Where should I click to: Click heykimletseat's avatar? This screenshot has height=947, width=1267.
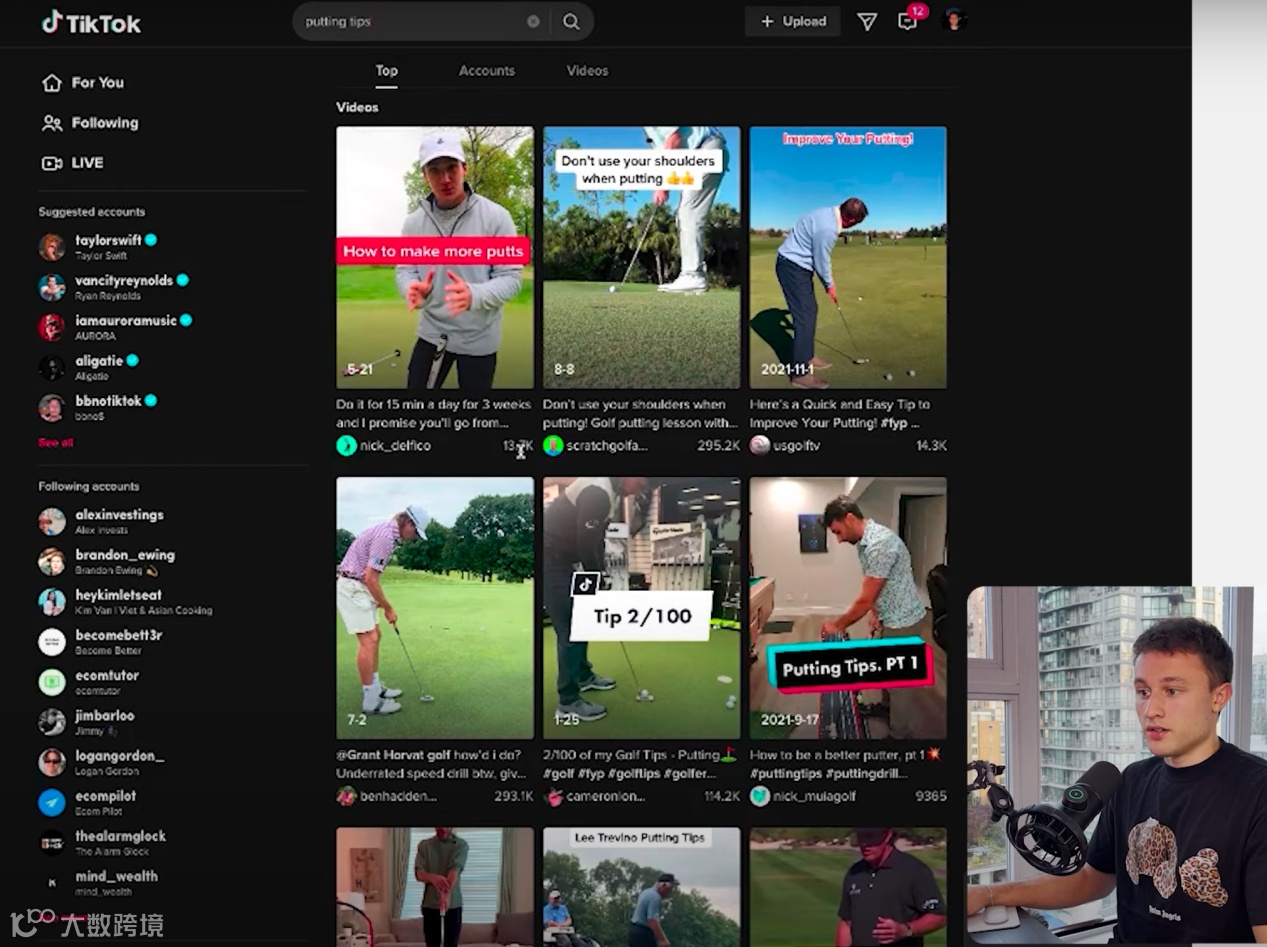coord(52,601)
